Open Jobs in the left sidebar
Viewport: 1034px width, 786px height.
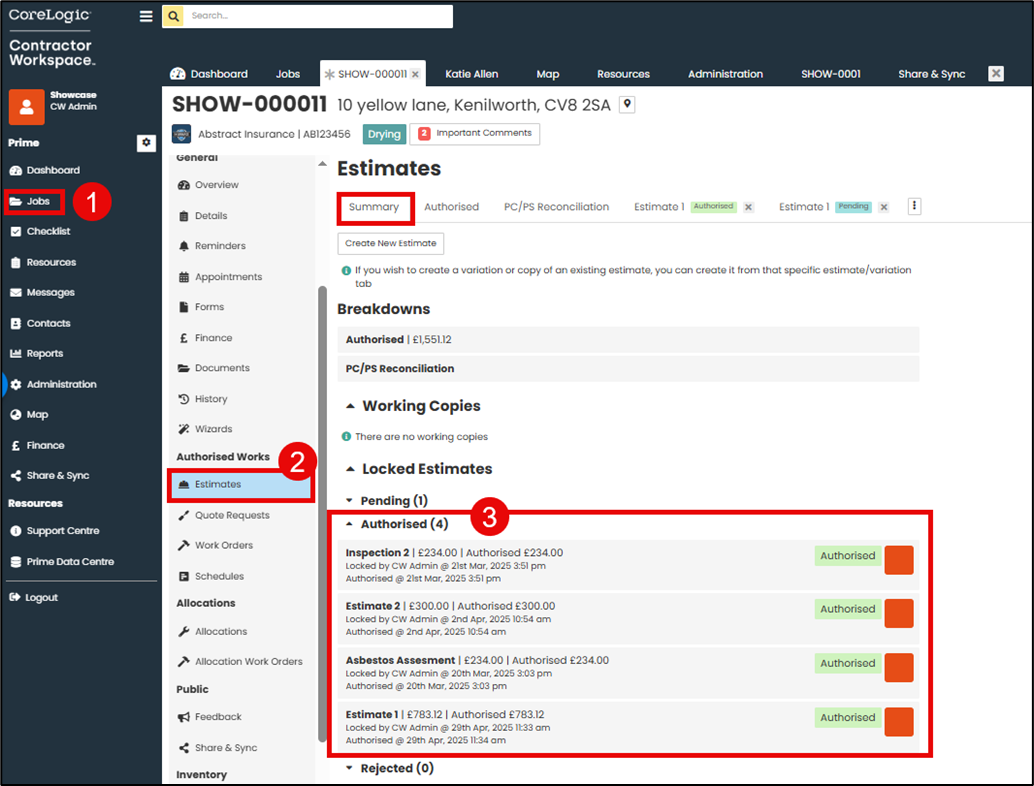click(30, 201)
